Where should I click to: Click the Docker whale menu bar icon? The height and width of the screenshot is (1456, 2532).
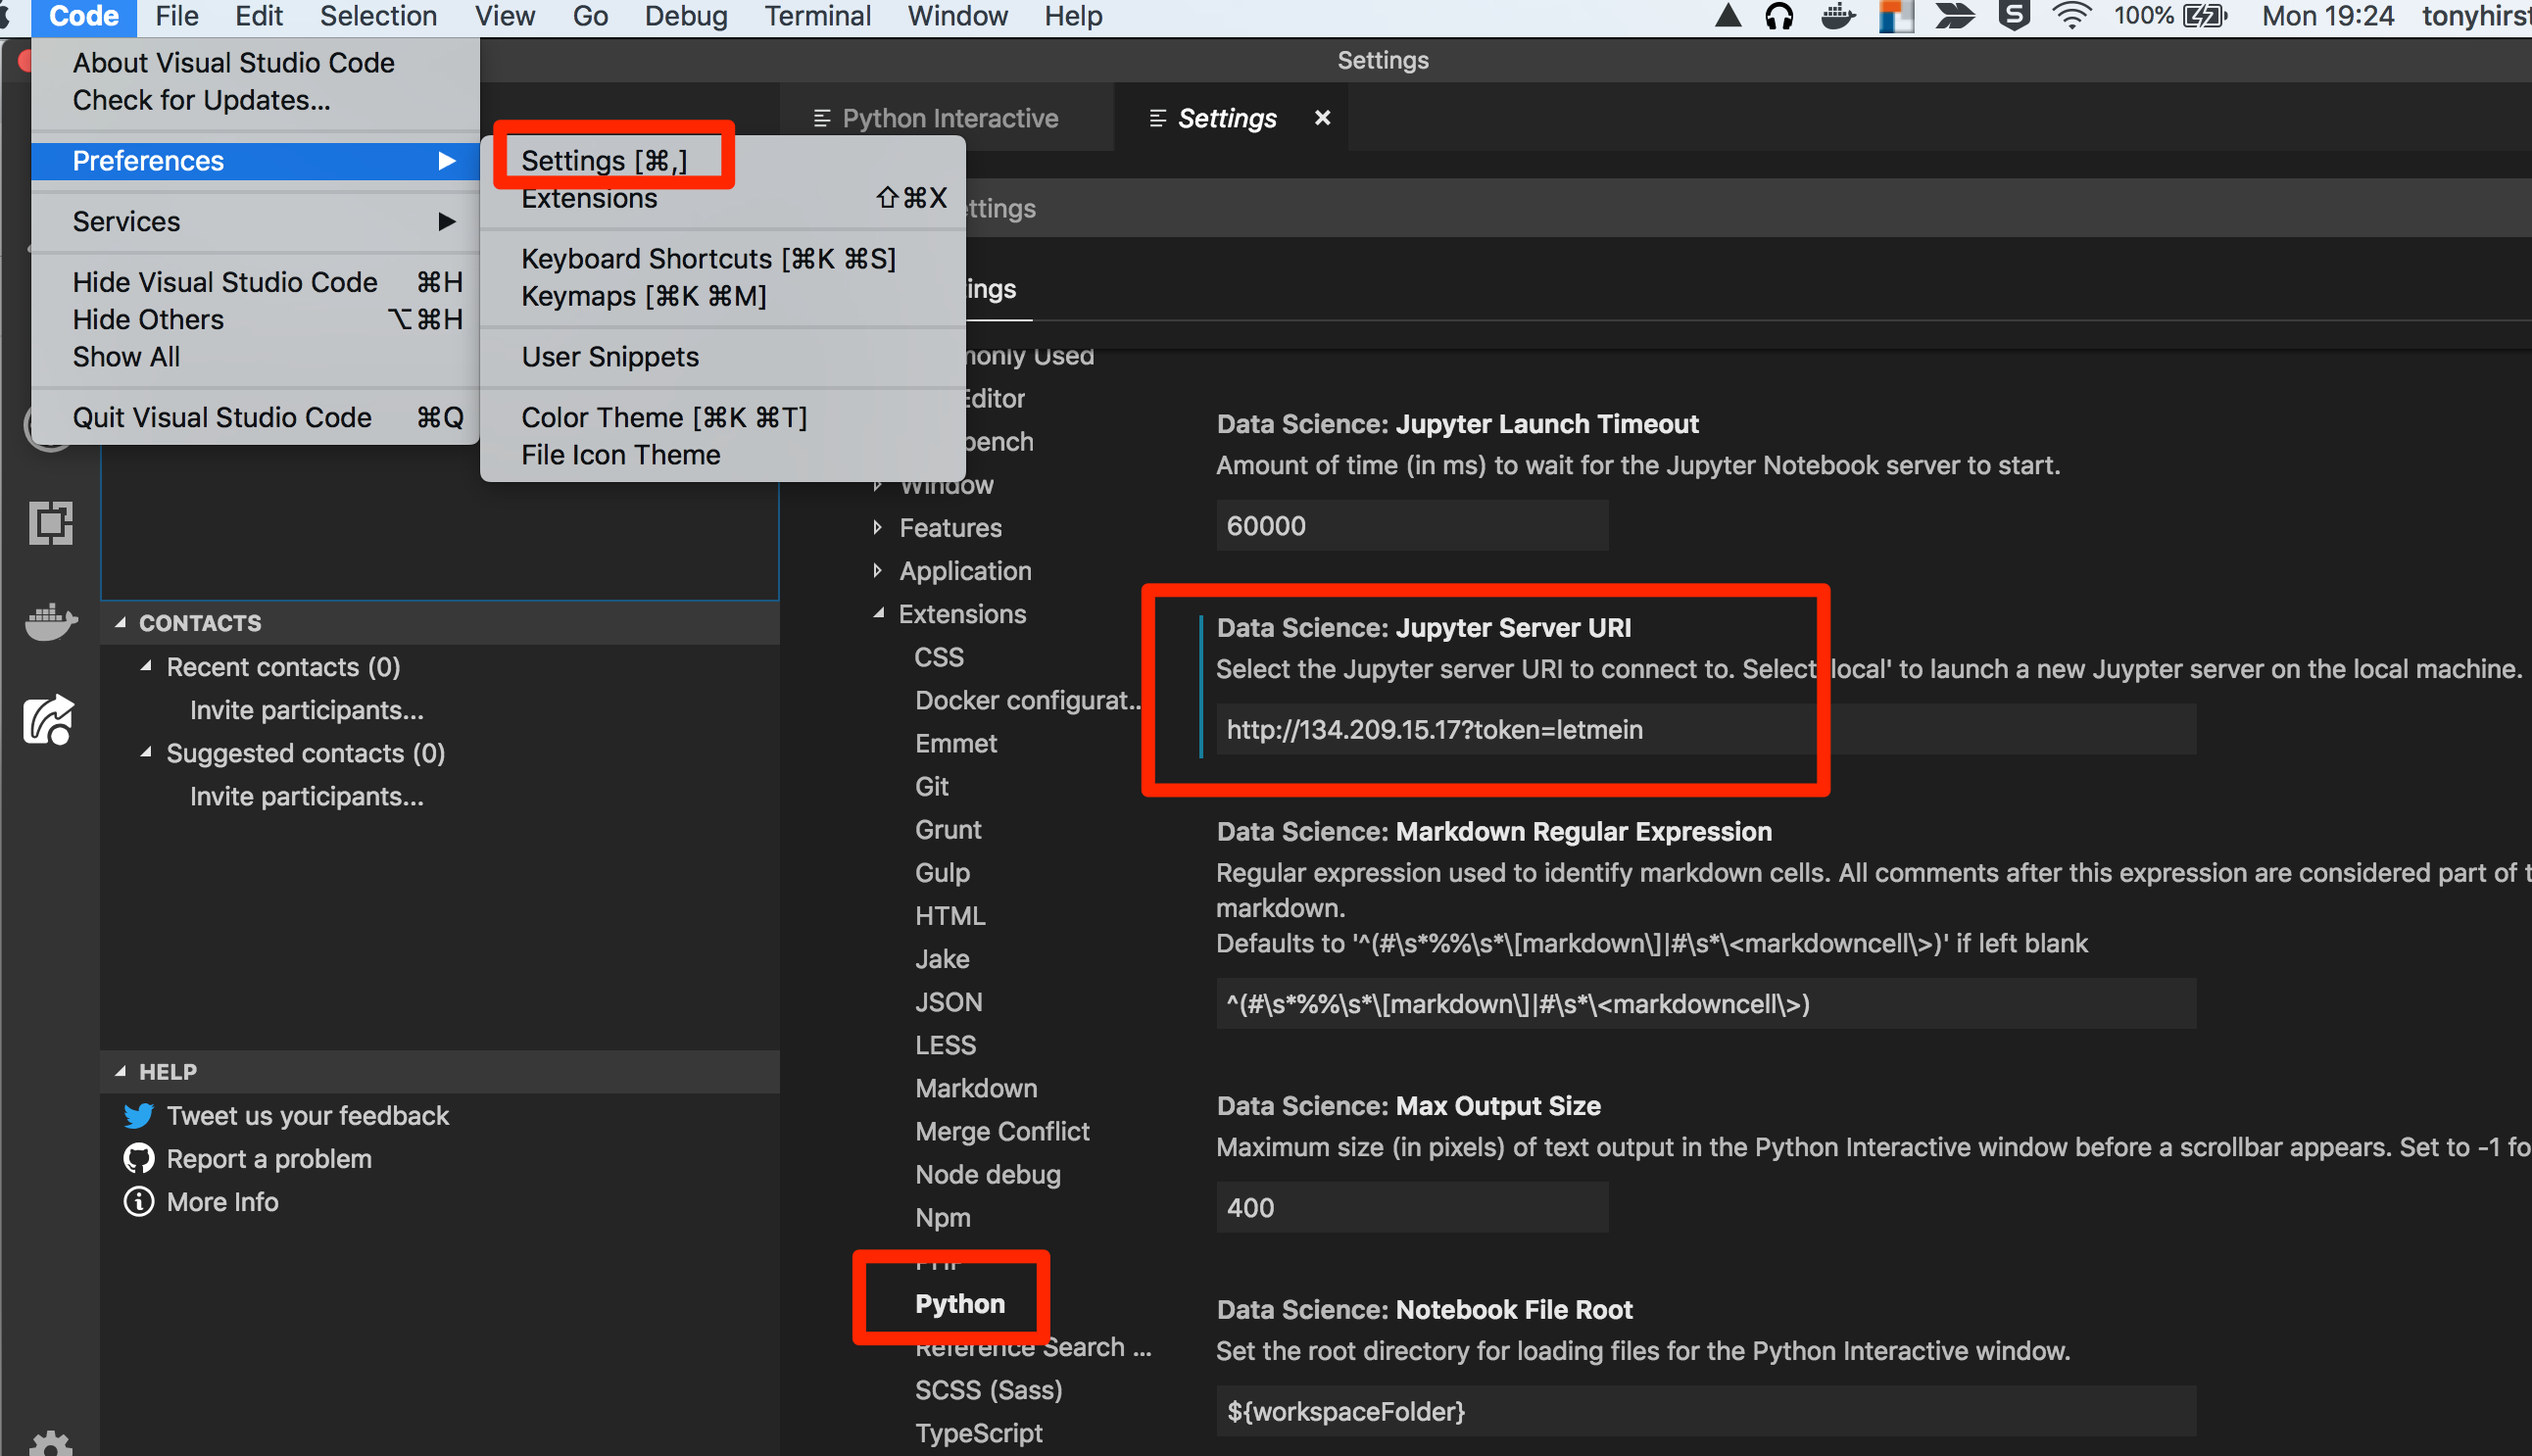click(x=1838, y=16)
